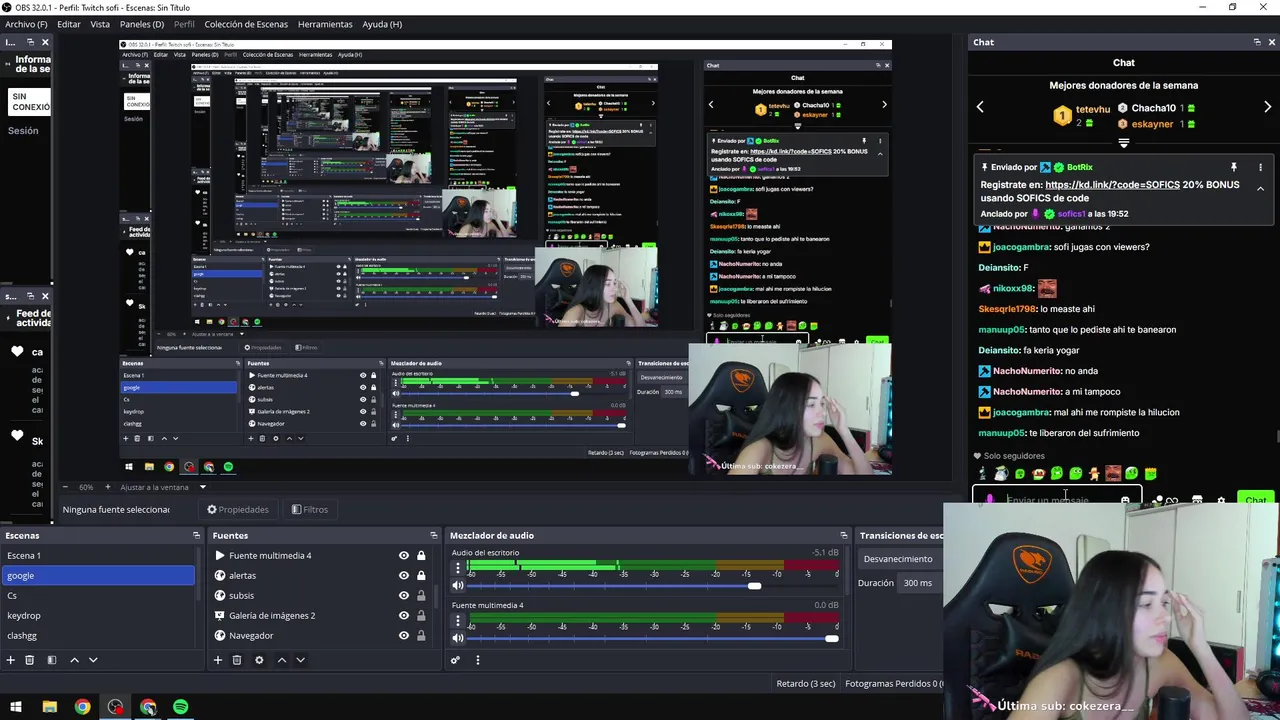The image size is (1280, 720).
Task: Open the Desvanecimiento transition dropdown
Action: click(901, 559)
